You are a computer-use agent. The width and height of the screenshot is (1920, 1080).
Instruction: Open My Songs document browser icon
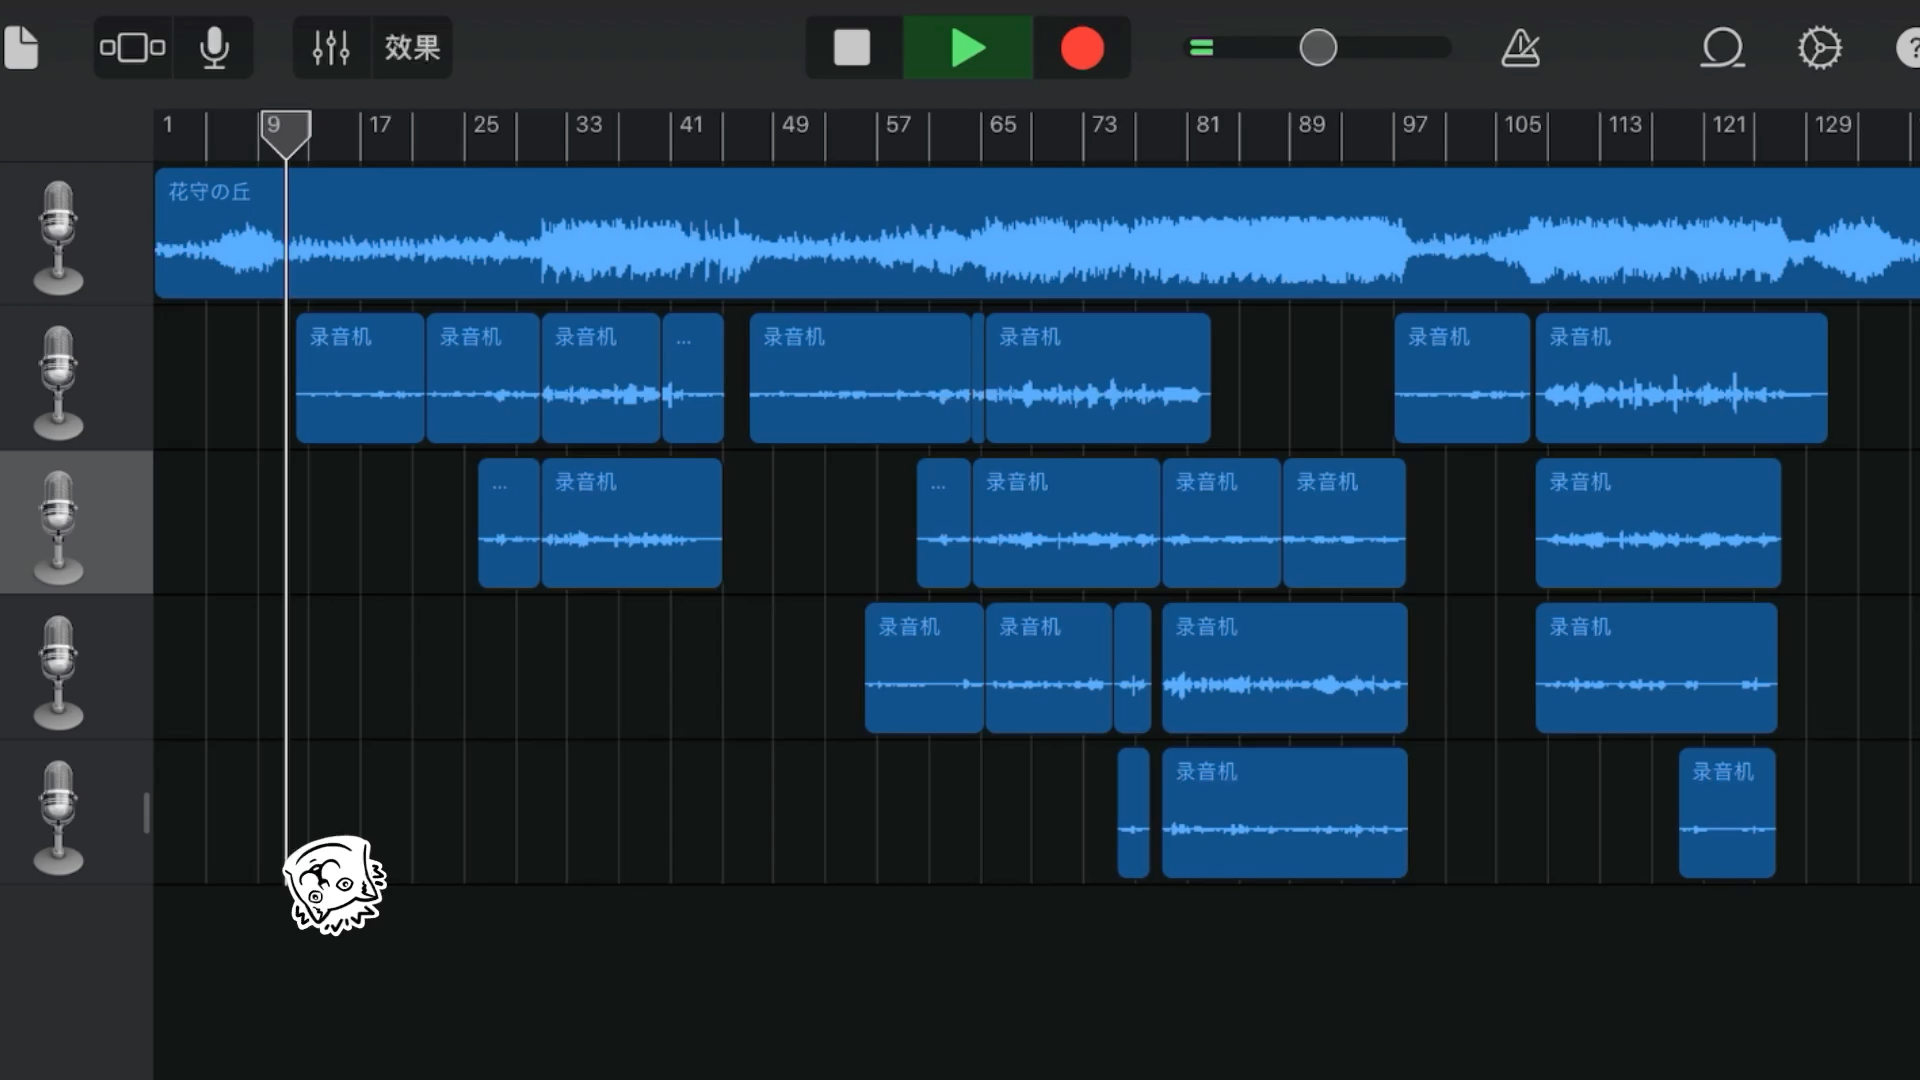[21, 47]
